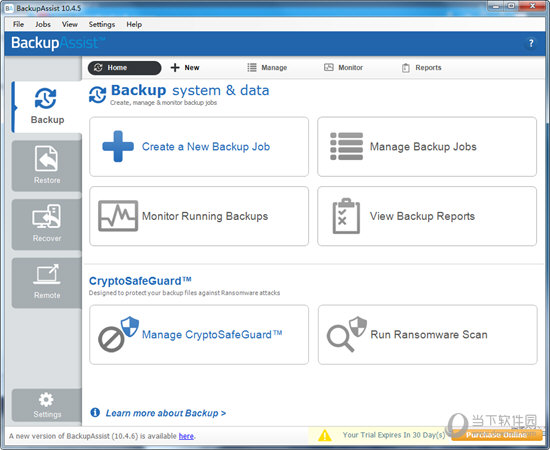This screenshot has height=450, width=550.
Task: Click the help question mark icon in header
Action: pos(531,43)
